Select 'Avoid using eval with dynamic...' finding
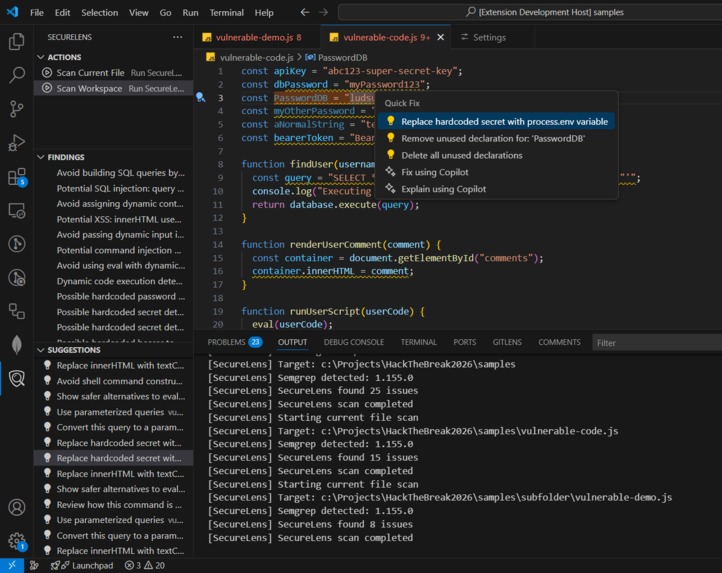Viewport: 722px width, 573px height. click(113, 265)
